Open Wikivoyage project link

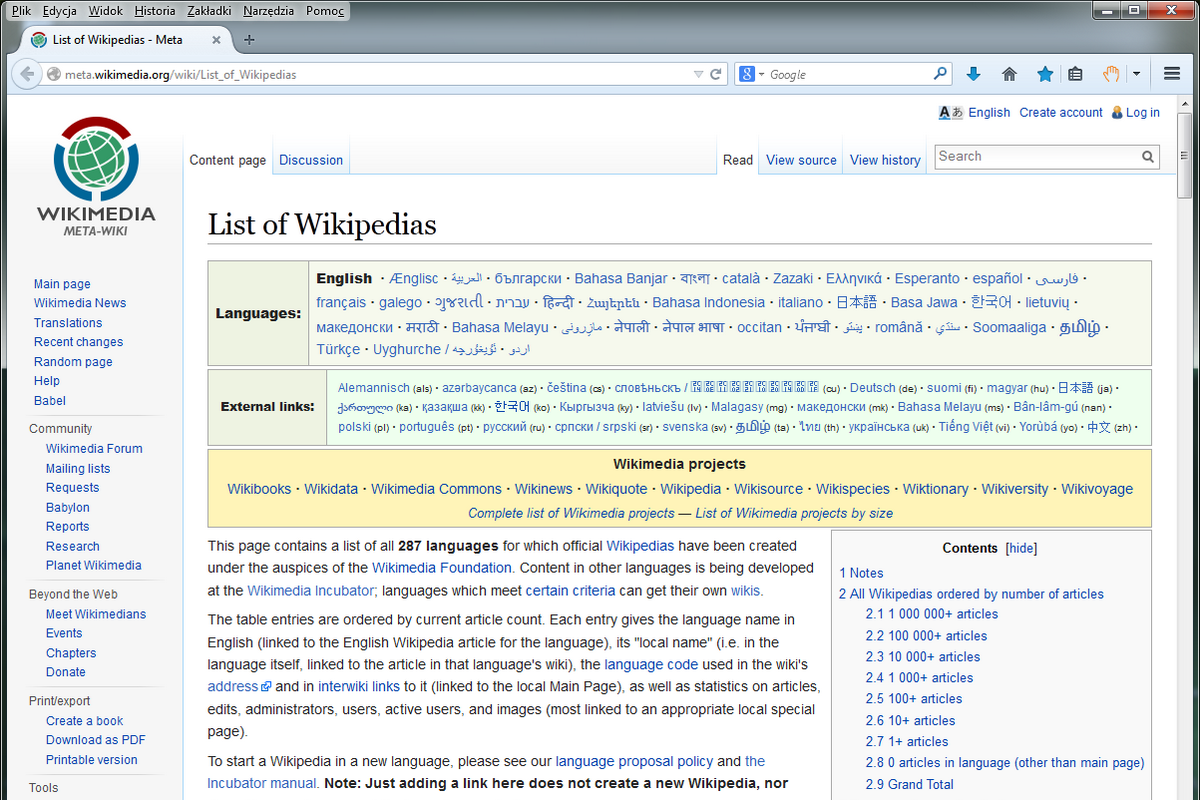1097,489
